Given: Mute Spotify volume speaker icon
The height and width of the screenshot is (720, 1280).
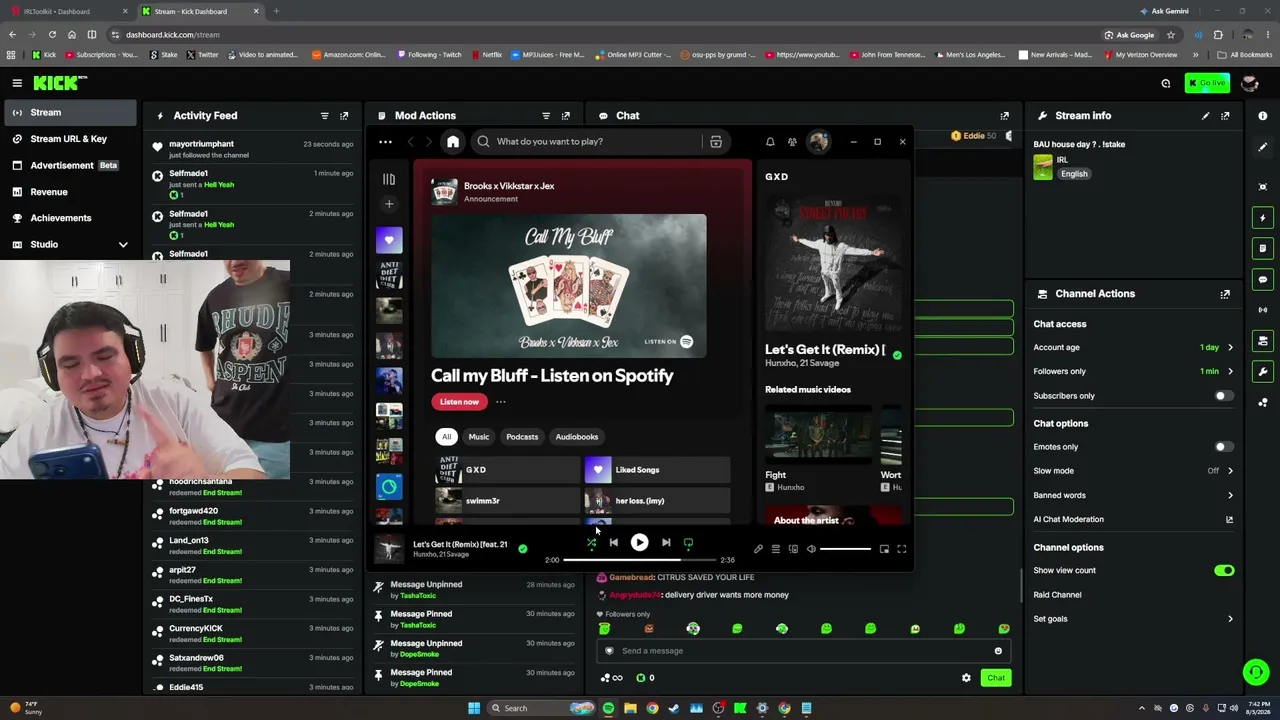Looking at the screenshot, I should (x=811, y=549).
